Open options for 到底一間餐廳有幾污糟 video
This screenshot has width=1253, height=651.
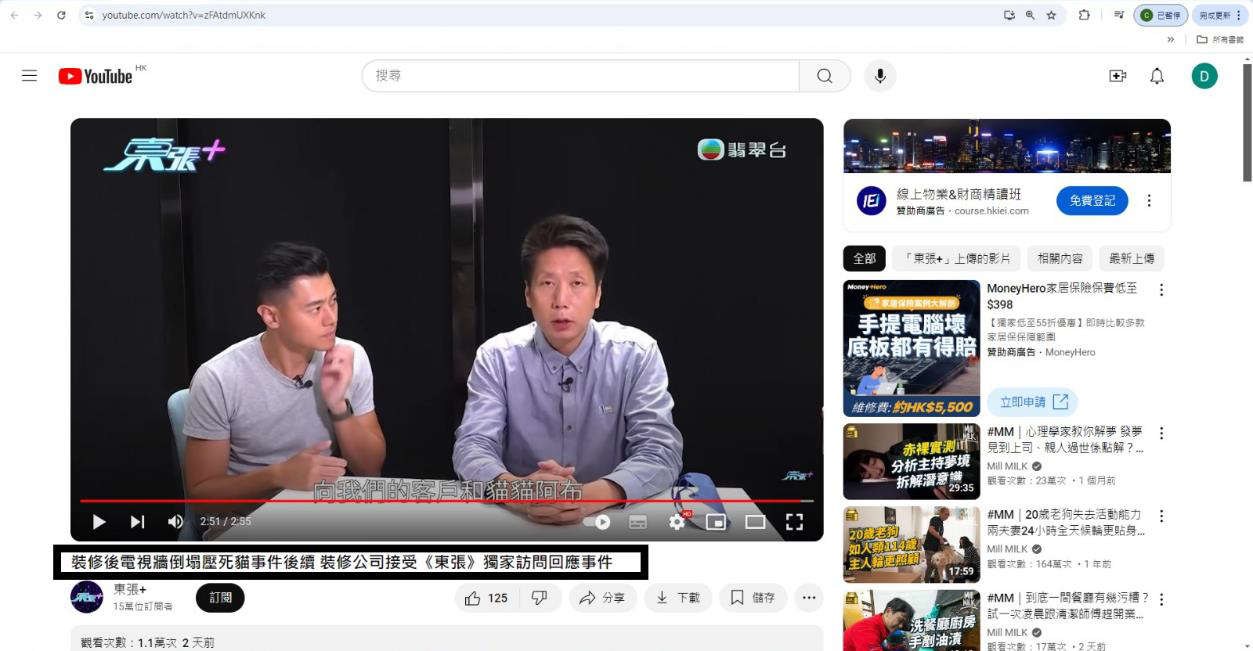(x=1161, y=599)
